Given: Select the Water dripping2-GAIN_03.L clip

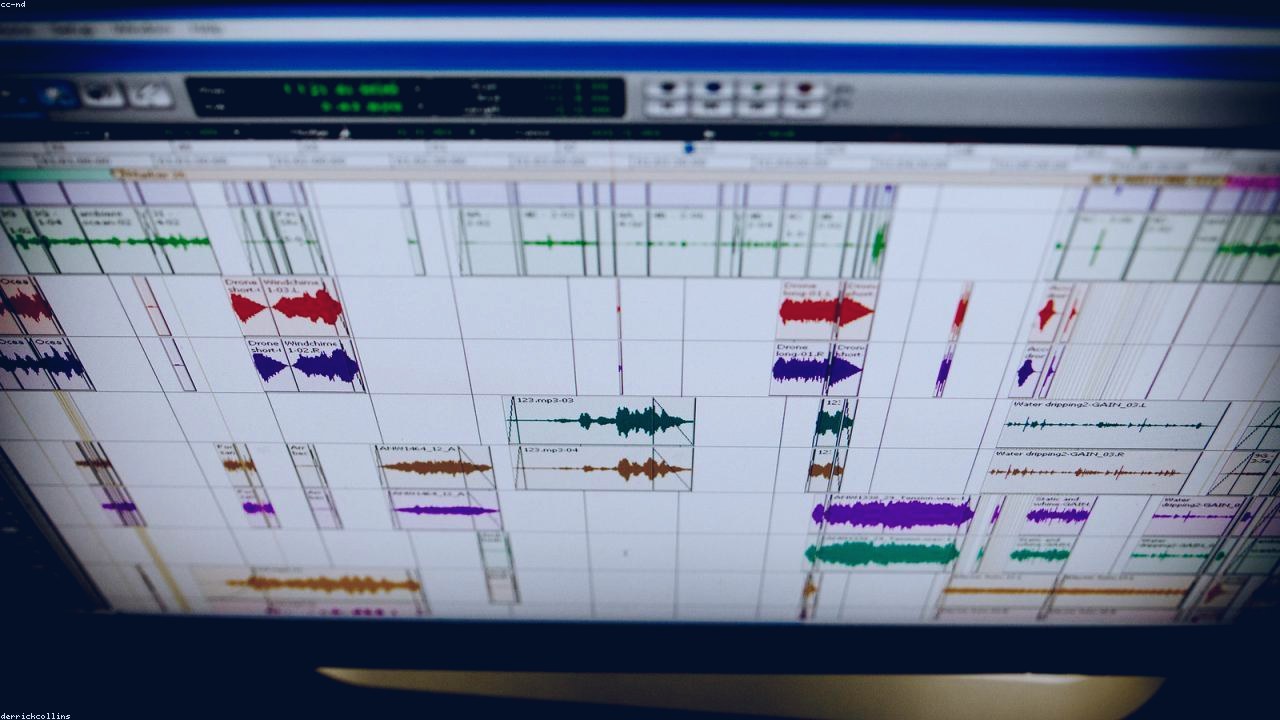Looking at the screenshot, I should point(1112,424).
